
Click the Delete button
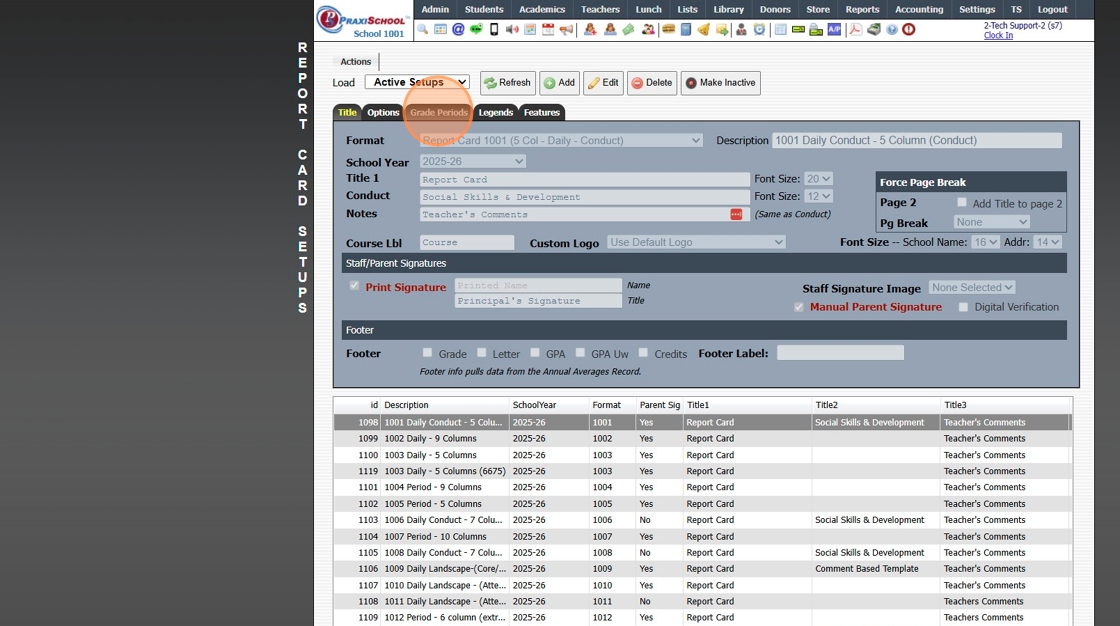[x=651, y=83]
